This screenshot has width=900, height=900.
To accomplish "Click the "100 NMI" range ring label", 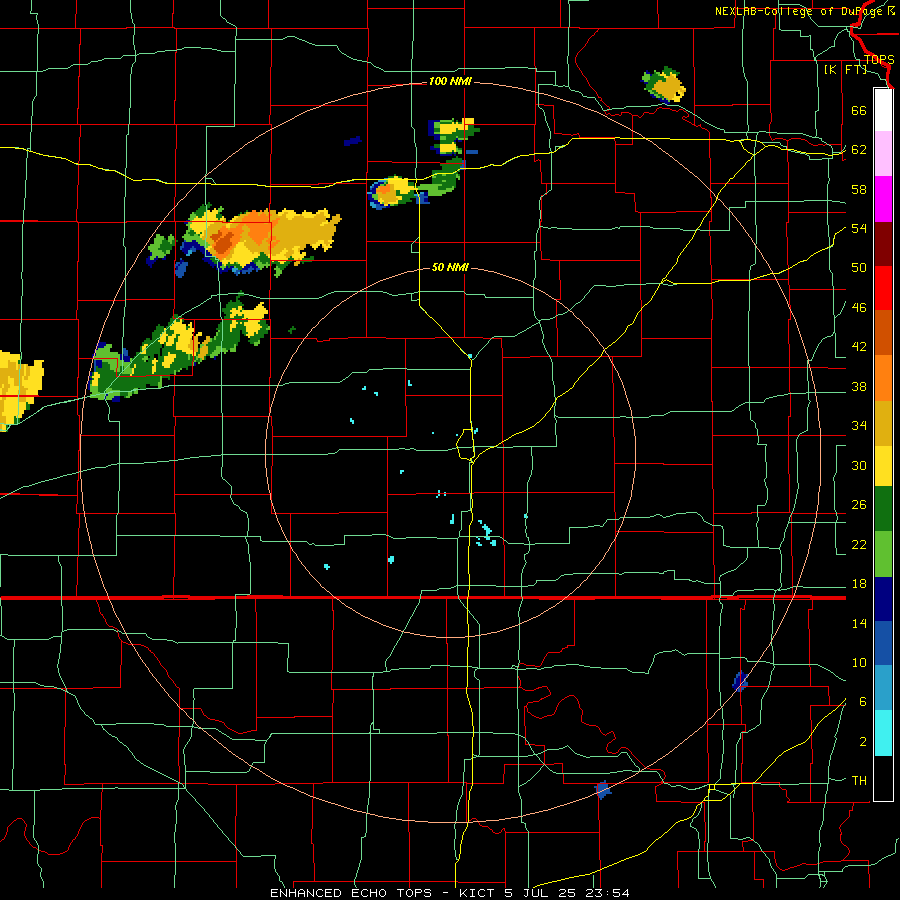I will pos(450,82).
